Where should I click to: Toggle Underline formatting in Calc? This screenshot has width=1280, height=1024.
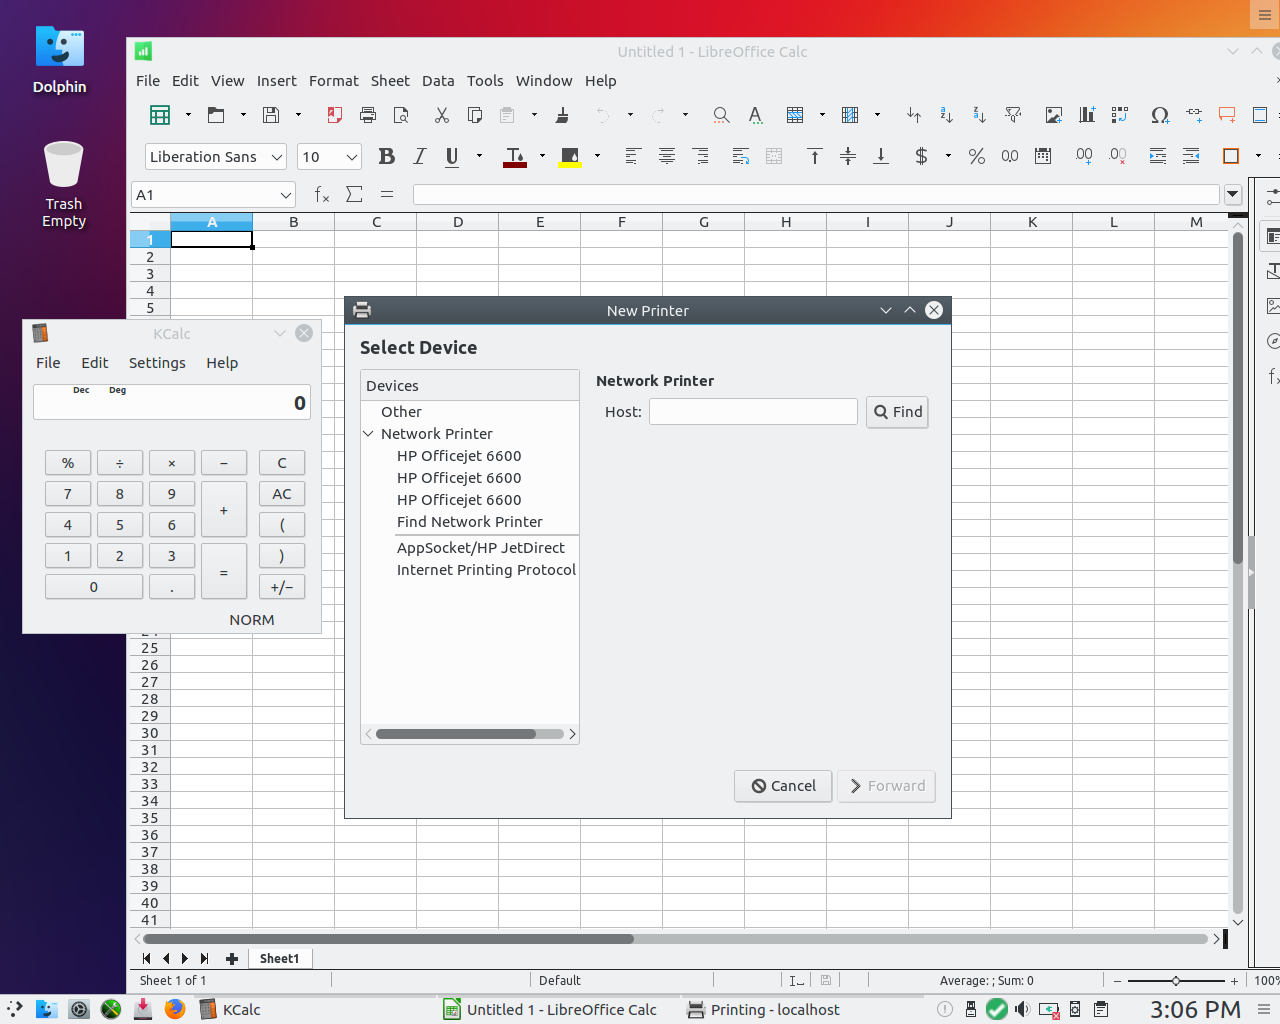pyautogui.click(x=452, y=156)
